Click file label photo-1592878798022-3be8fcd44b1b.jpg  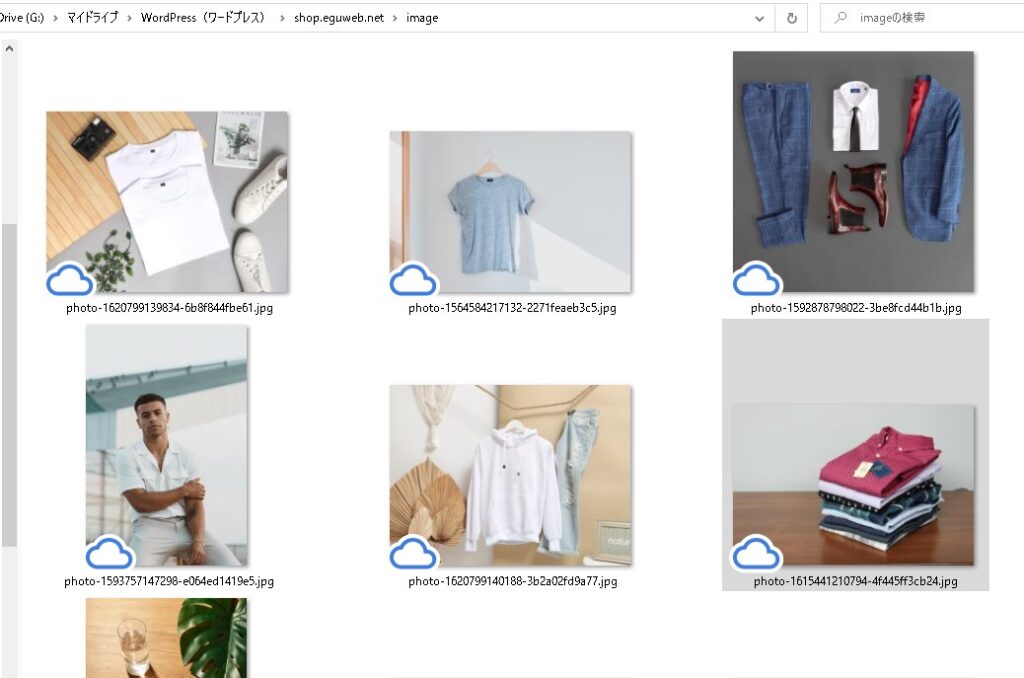(856, 308)
